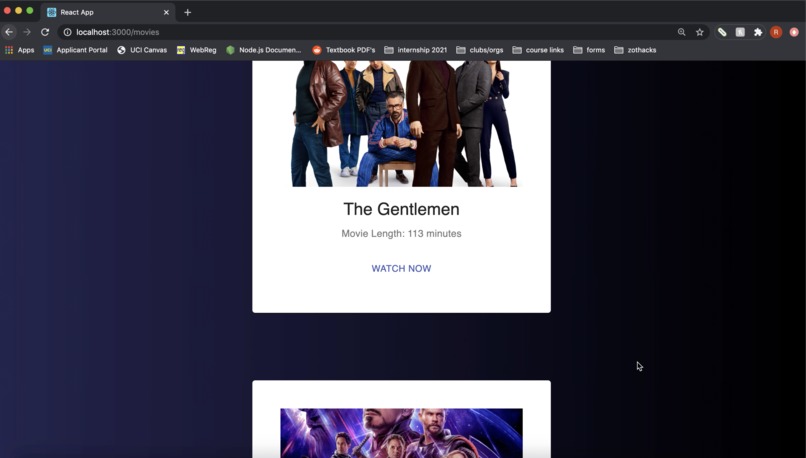
Task: Reload the localhost movies page
Action: (45, 32)
